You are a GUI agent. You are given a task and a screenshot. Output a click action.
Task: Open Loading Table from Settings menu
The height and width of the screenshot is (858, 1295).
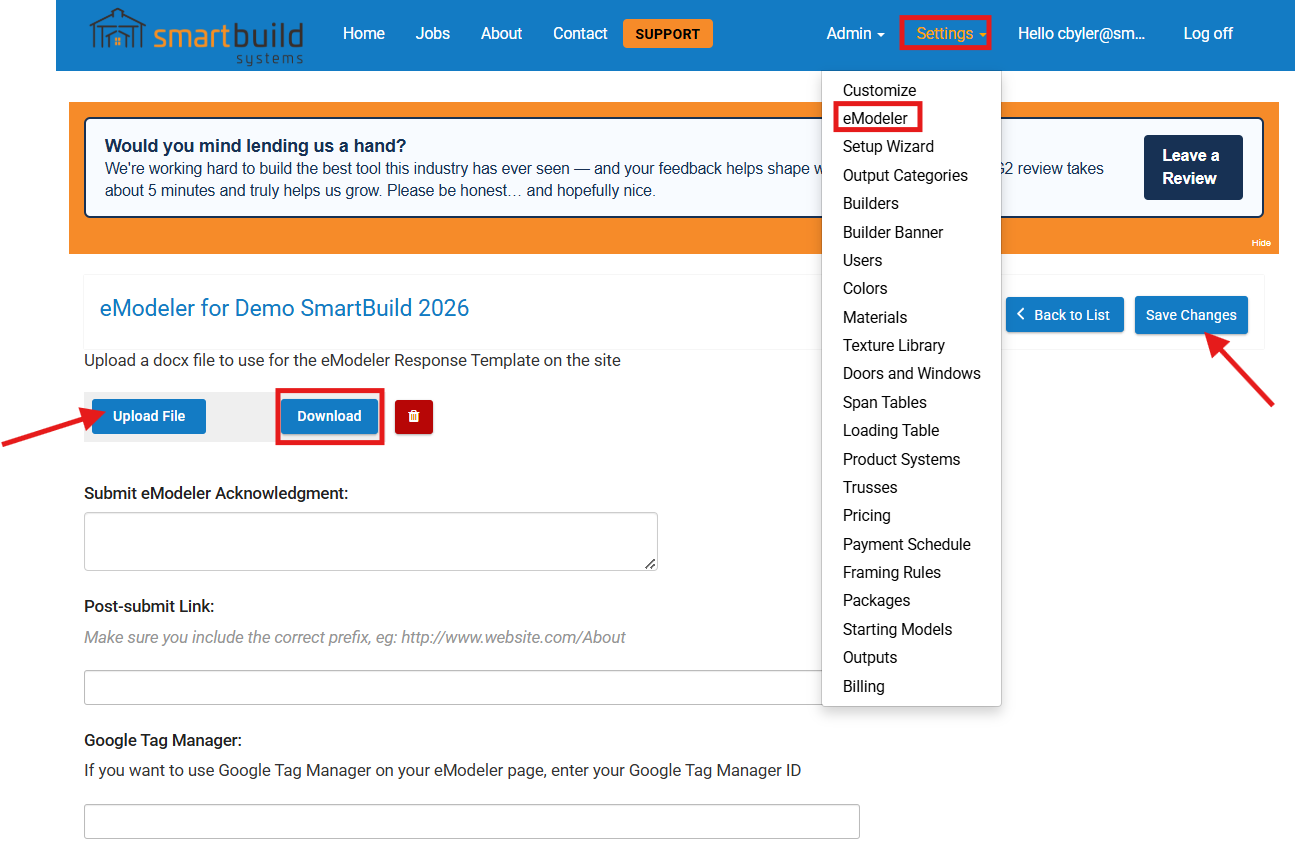click(891, 431)
